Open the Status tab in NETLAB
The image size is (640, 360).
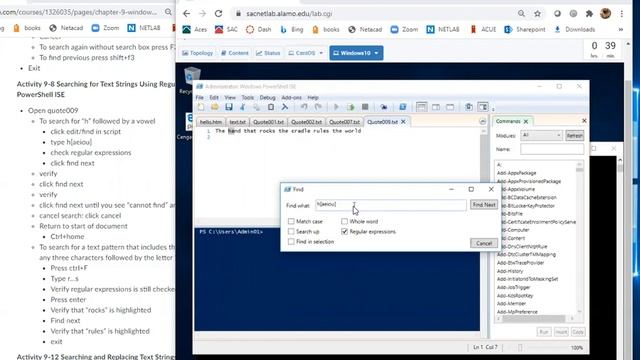268,53
